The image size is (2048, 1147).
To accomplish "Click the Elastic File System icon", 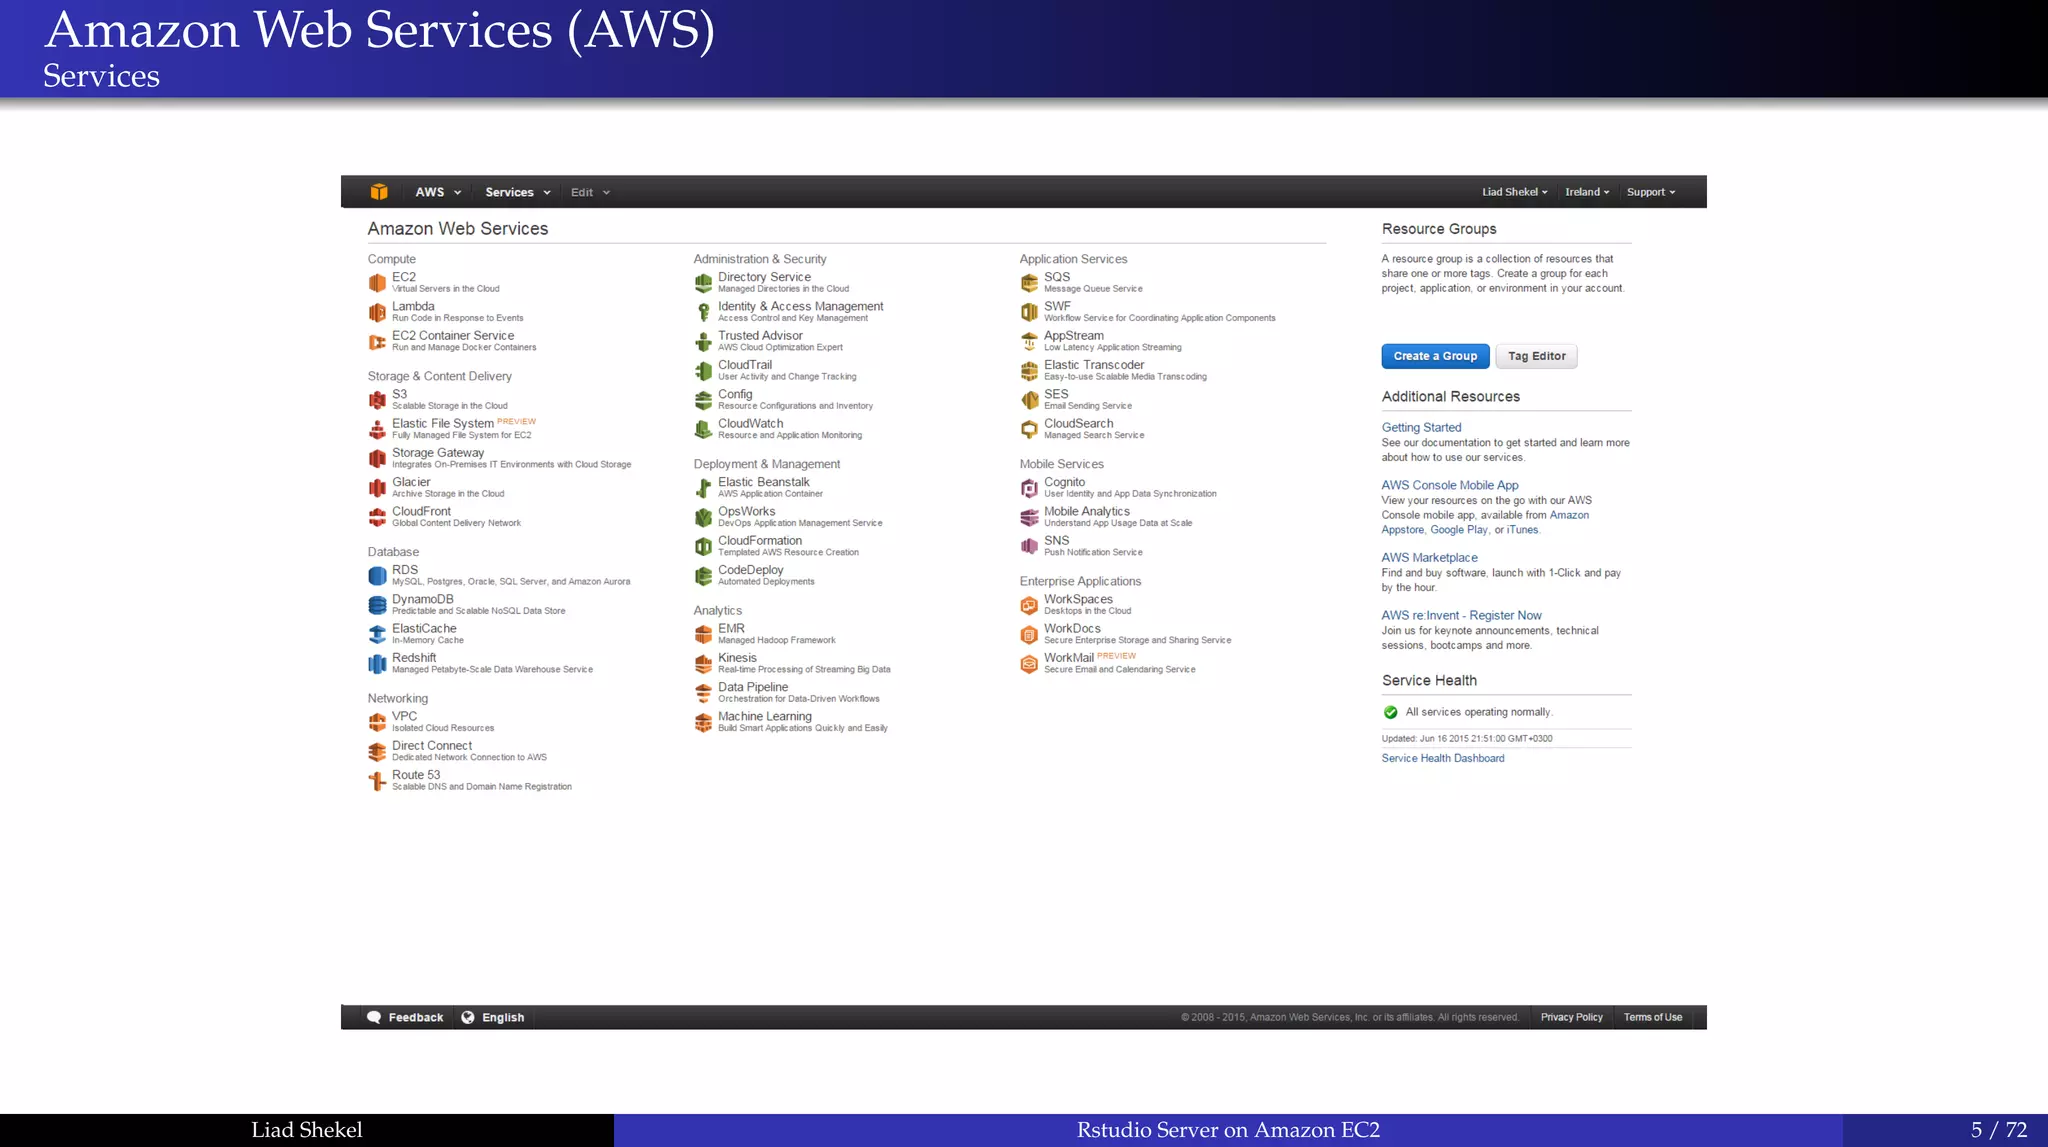I will pos(377,430).
